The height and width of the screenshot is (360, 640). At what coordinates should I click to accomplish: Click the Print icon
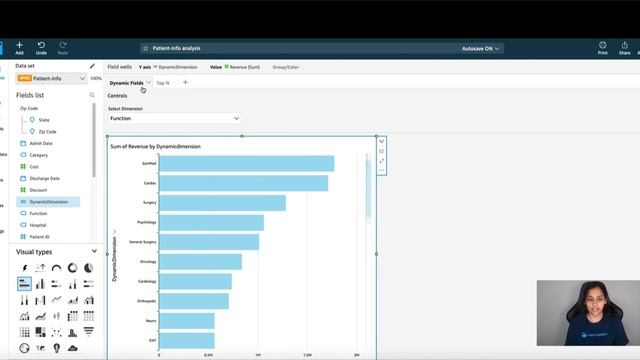tap(602, 48)
